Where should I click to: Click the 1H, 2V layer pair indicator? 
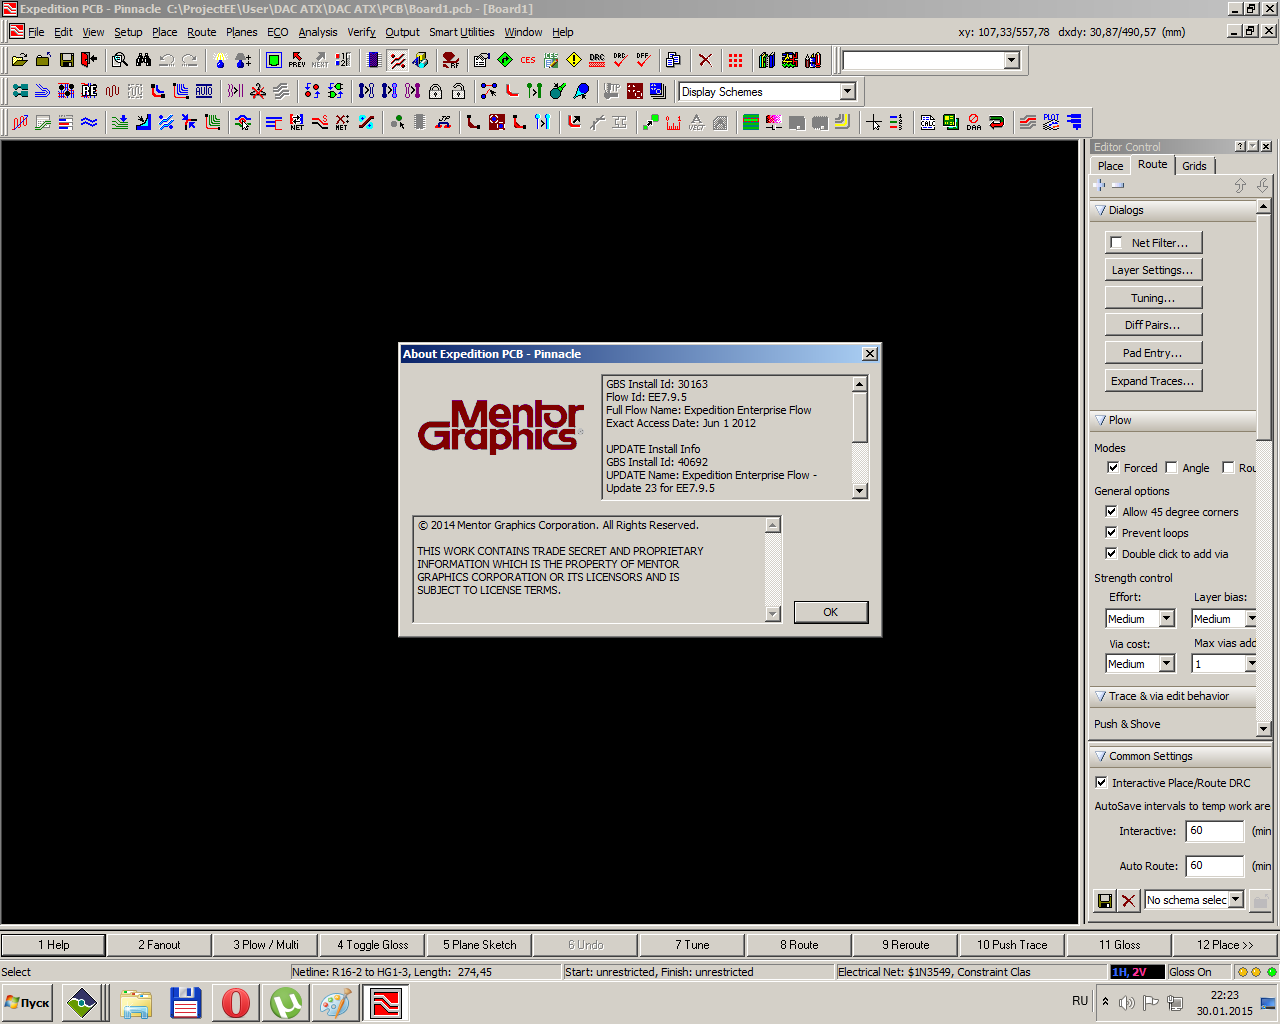[x=1137, y=972]
